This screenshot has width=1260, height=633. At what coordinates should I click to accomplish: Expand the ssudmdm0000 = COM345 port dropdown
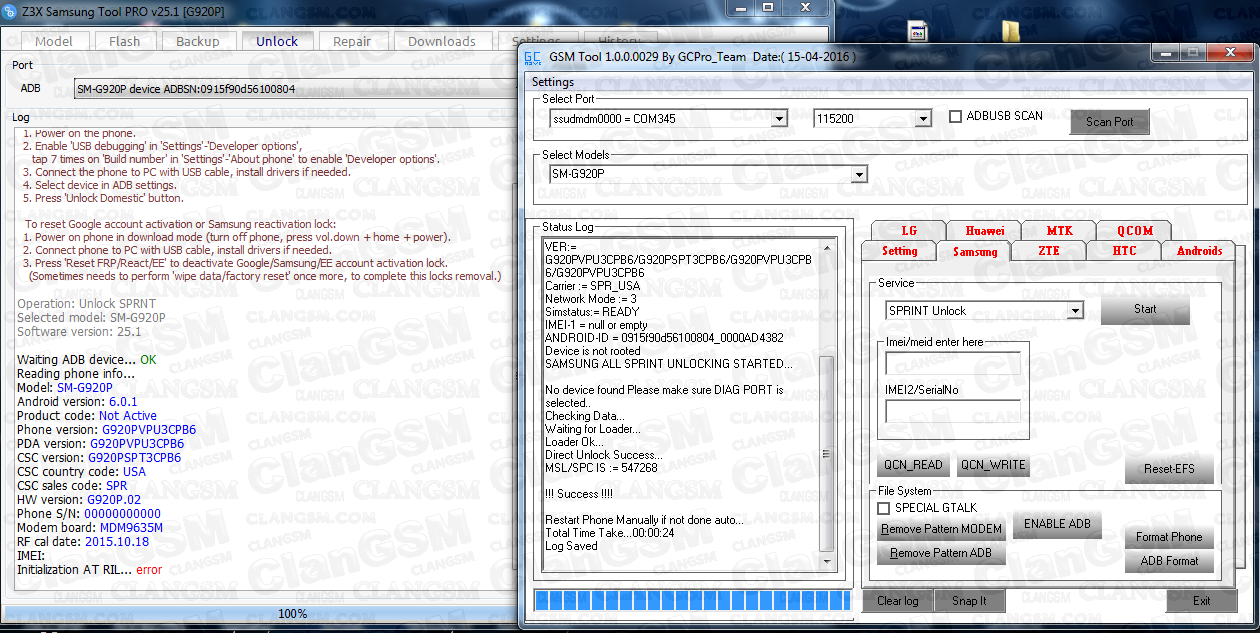(779, 119)
